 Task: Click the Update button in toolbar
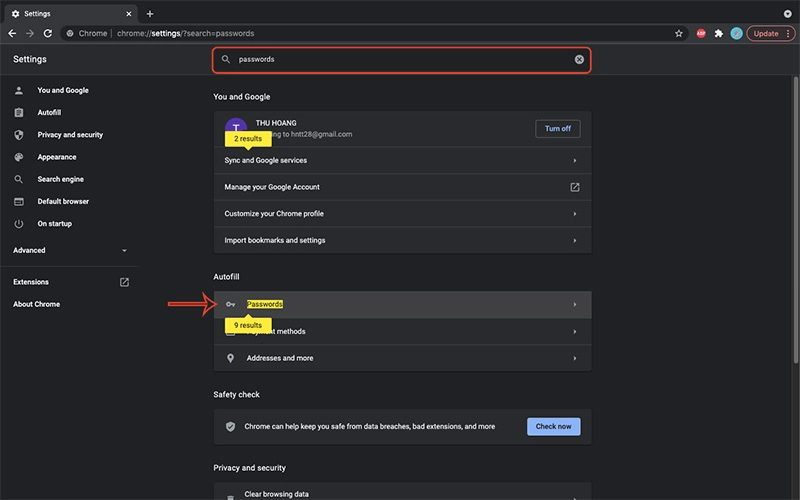766,33
